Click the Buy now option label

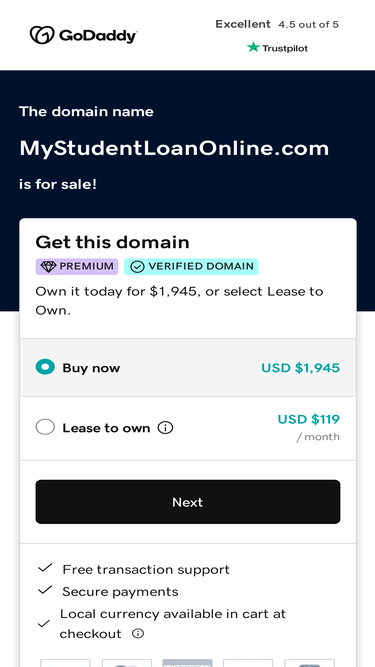pyautogui.click(x=91, y=368)
